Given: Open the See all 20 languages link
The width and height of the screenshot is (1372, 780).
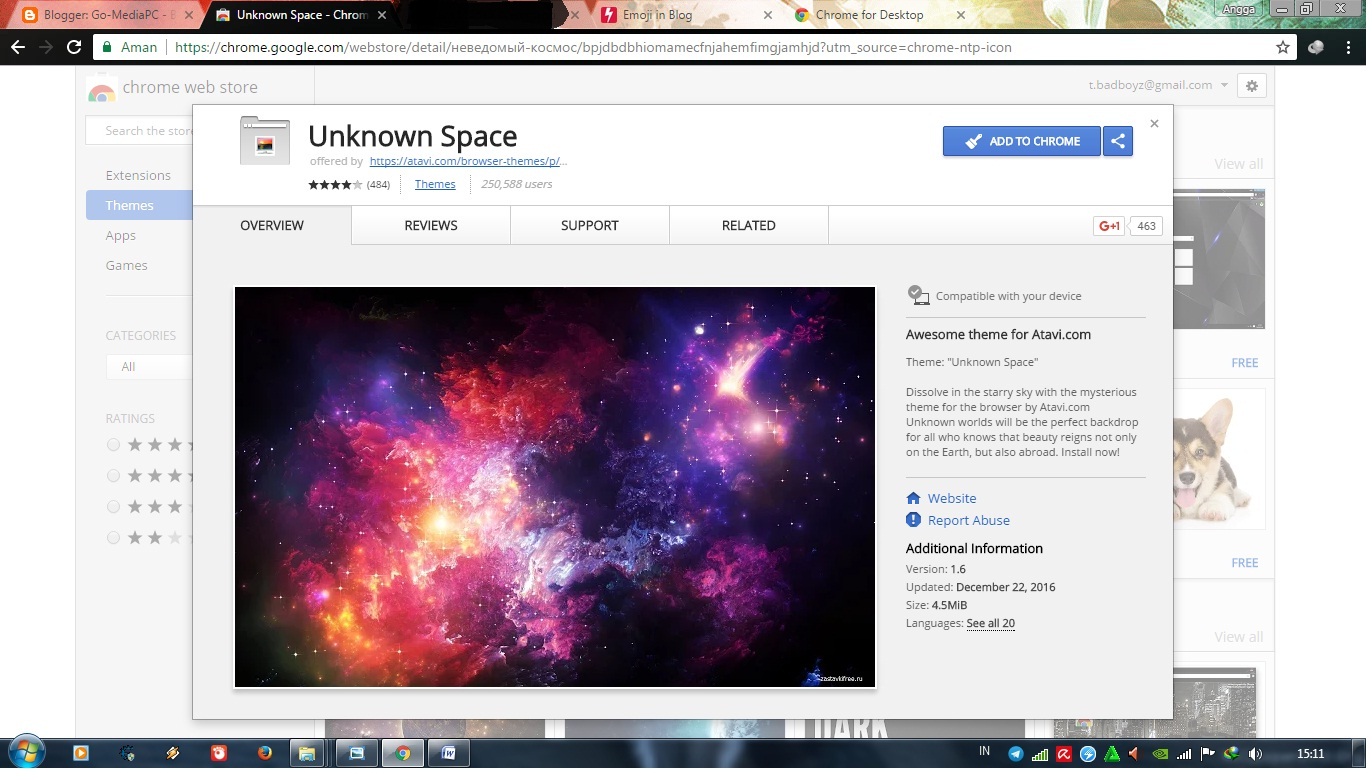Looking at the screenshot, I should pyautogui.click(x=990, y=623).
